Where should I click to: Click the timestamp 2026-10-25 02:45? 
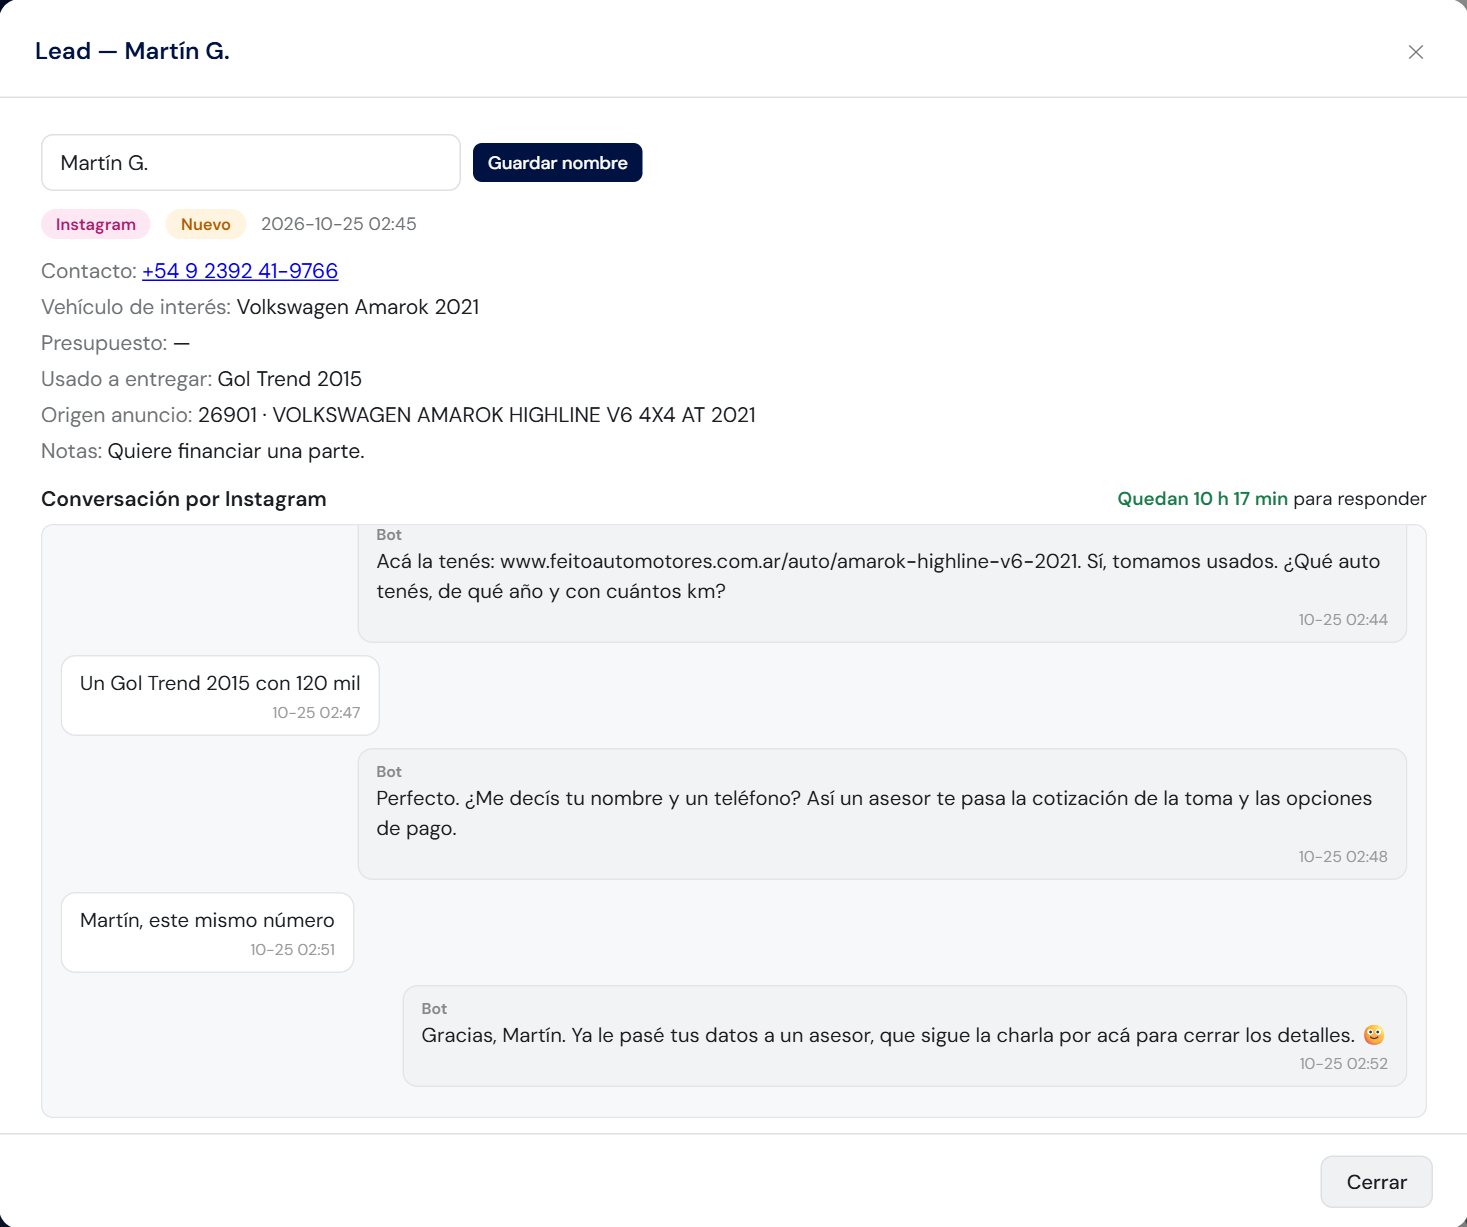(x=339, y=224)
